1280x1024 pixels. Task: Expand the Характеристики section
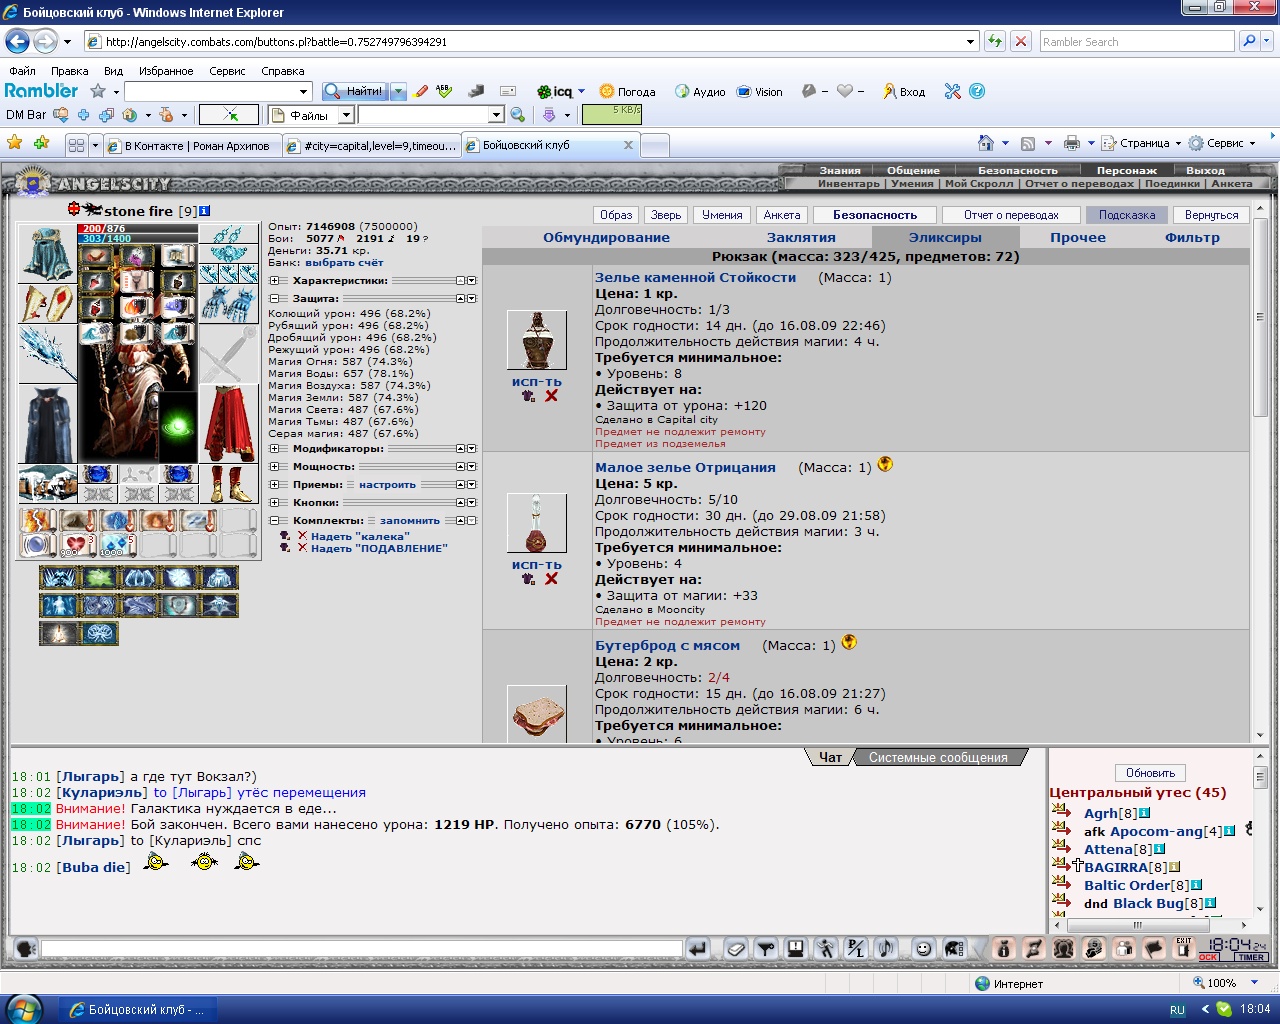(274, 281)
